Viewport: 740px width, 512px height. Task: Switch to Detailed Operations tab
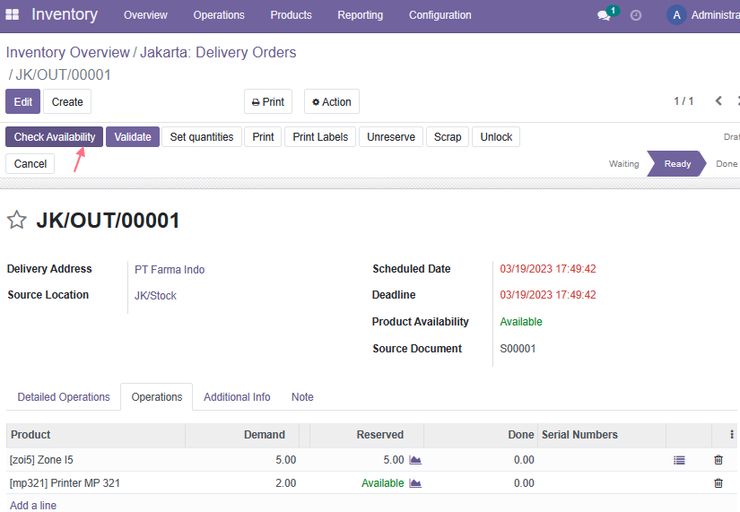coord(64,397)
